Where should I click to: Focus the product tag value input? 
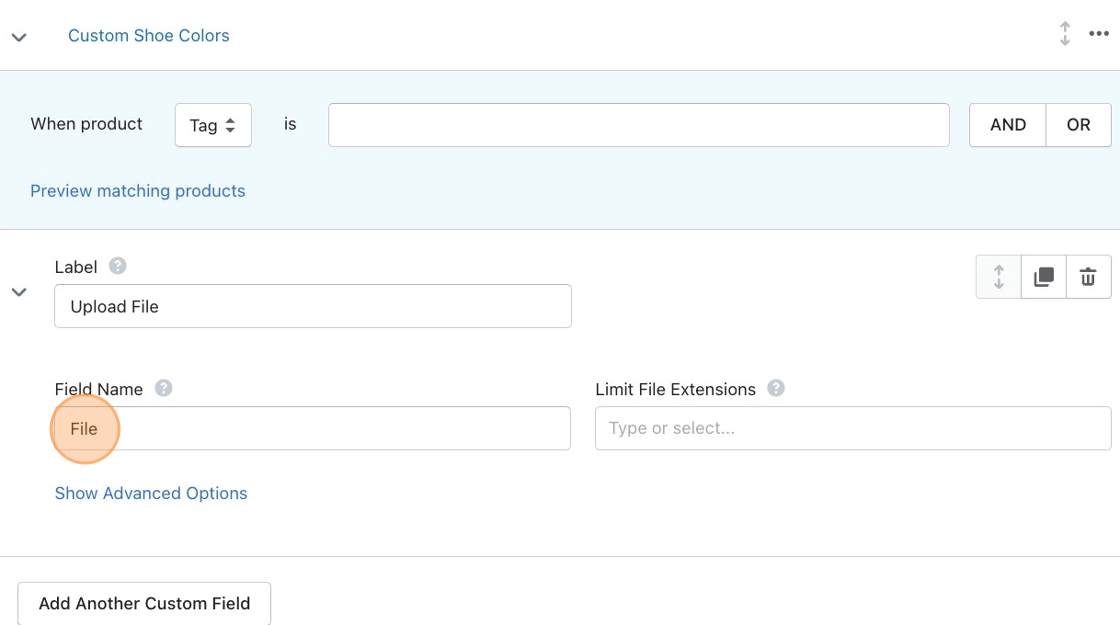point(638,125)
